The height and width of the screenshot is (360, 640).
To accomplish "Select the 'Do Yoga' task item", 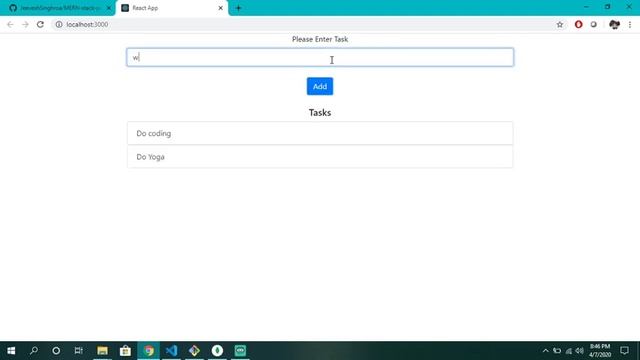I will [x=320, y=157].
